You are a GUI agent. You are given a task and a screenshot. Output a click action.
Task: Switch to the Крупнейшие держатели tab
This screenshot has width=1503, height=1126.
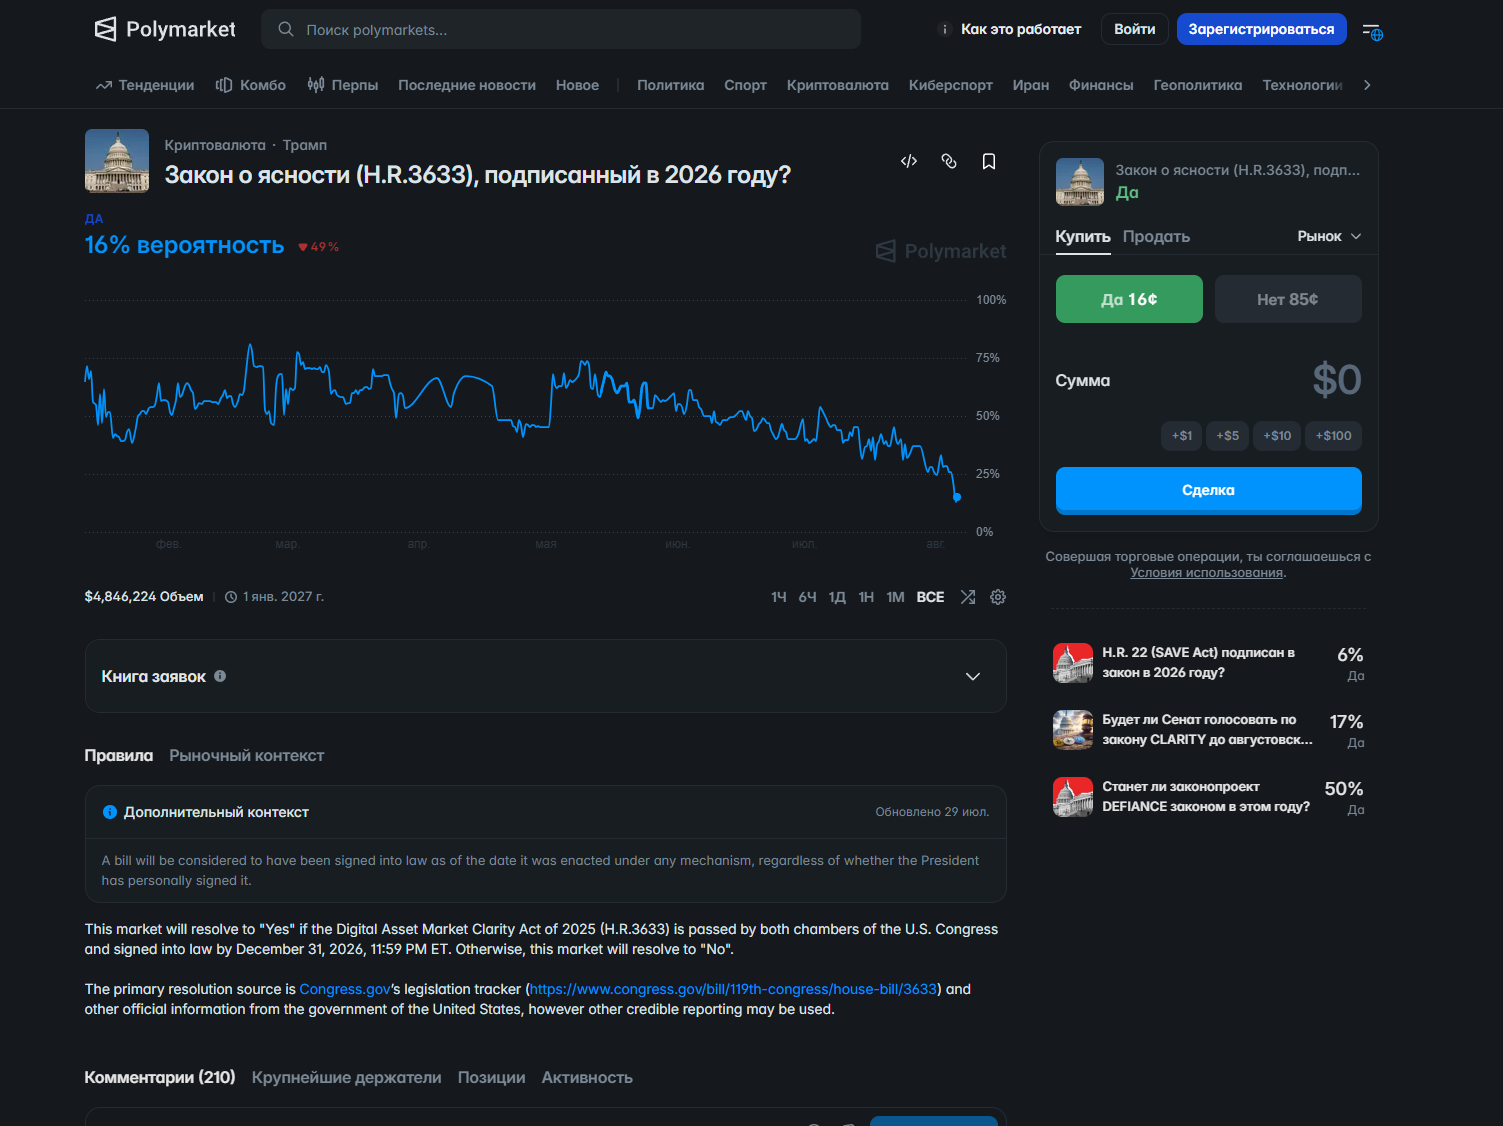346,1078
